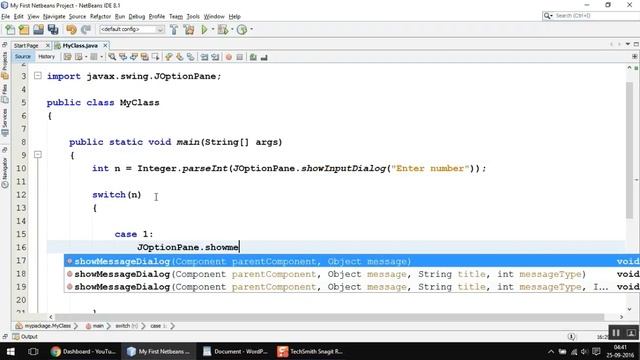This screenshot has height=360, width=640.
Task: Switch to the History editor view
Action: pyautogui.click(x=46, y=57)
